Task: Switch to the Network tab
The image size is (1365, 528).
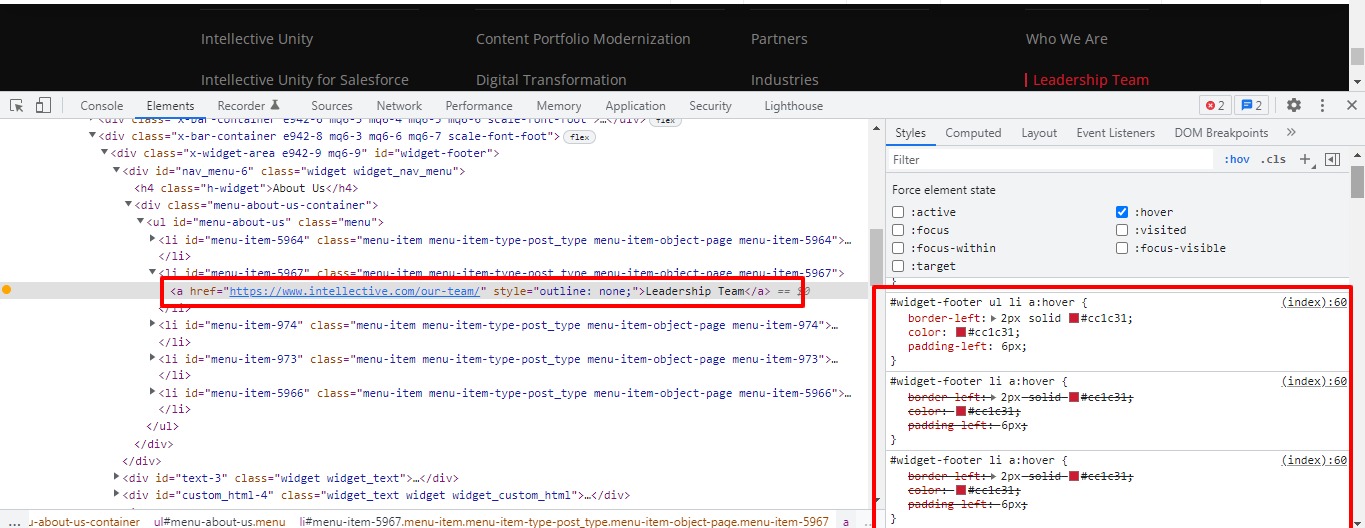Action: coord(399,106)
